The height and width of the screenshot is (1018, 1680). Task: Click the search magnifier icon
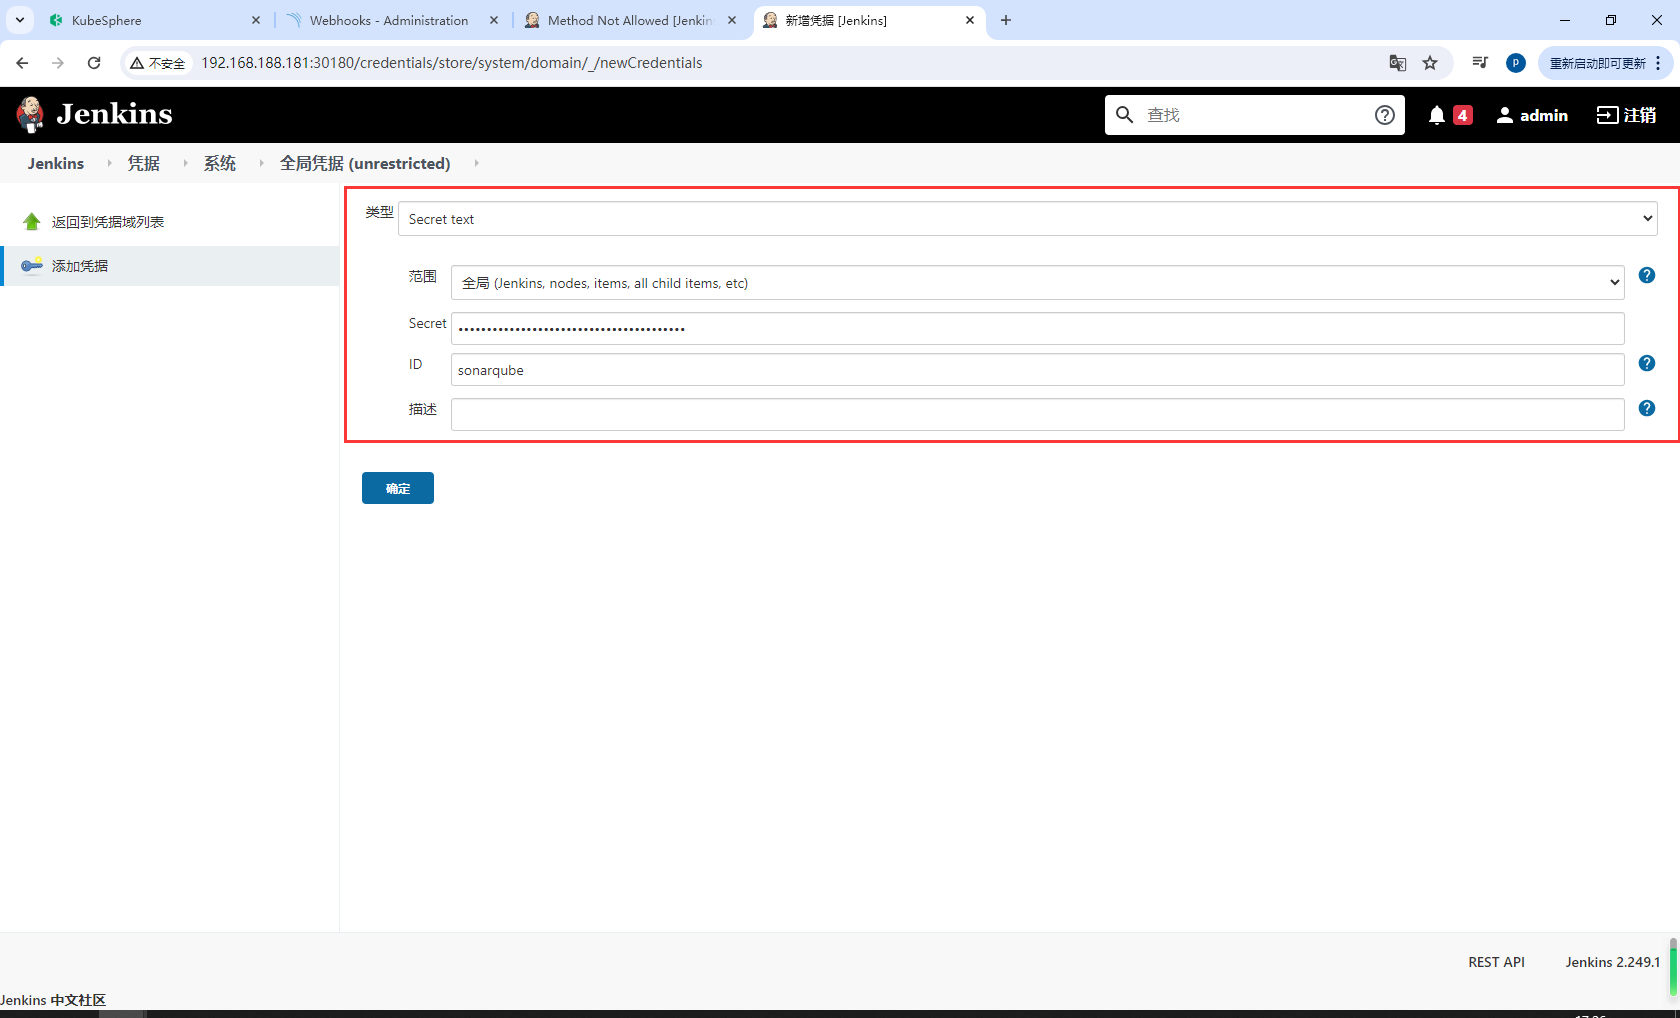1125,115
